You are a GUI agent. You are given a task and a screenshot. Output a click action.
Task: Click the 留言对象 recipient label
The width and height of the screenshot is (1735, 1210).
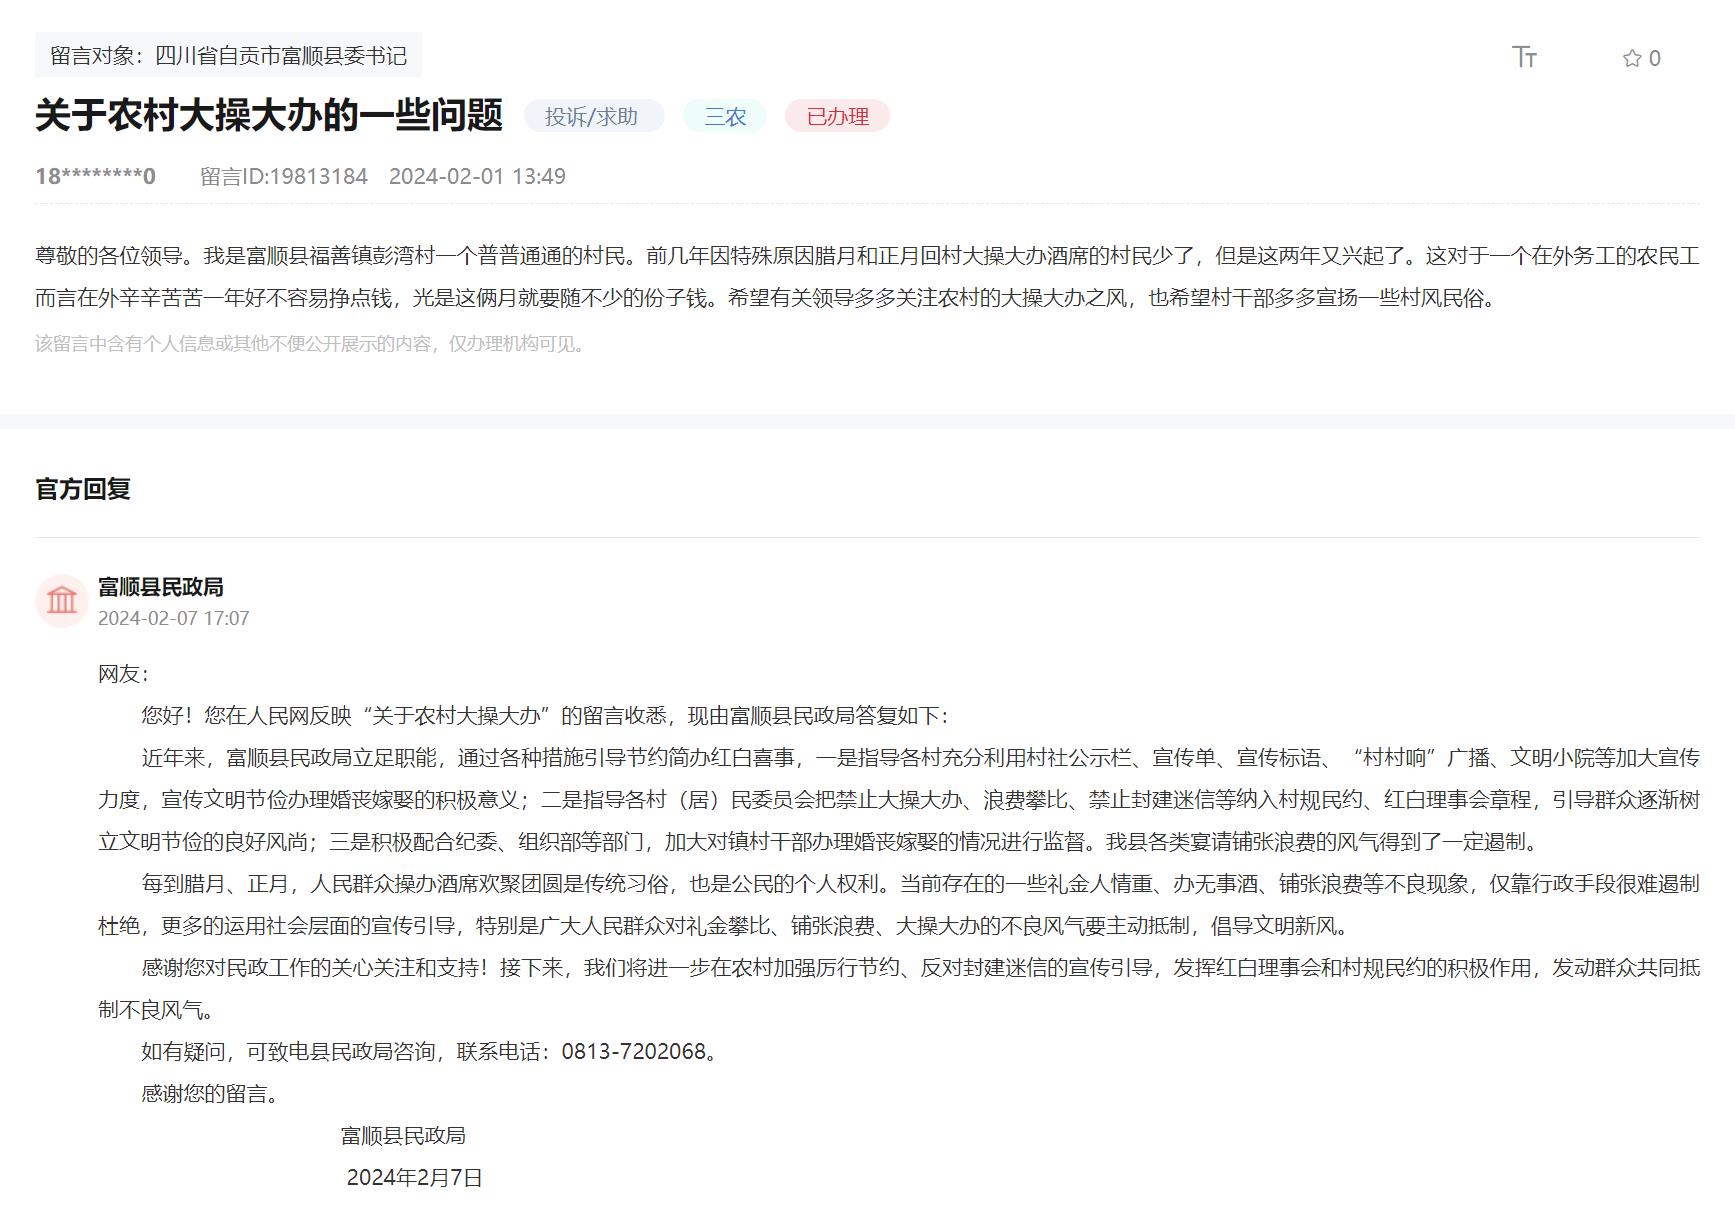[228, 55]
